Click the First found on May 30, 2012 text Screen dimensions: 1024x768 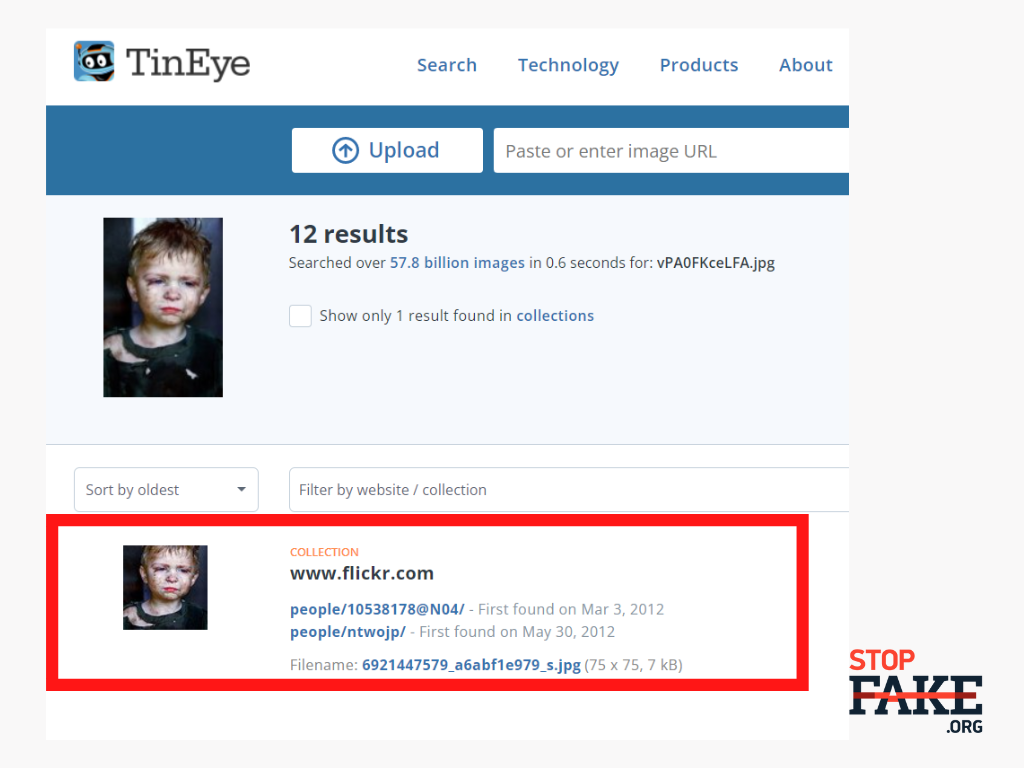pyautogui.click(x=517, y=632)
